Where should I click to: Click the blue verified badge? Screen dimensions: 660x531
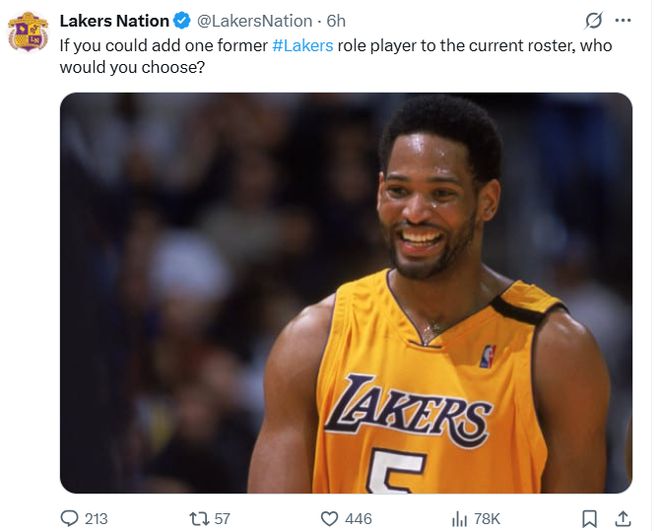point(182,21)
